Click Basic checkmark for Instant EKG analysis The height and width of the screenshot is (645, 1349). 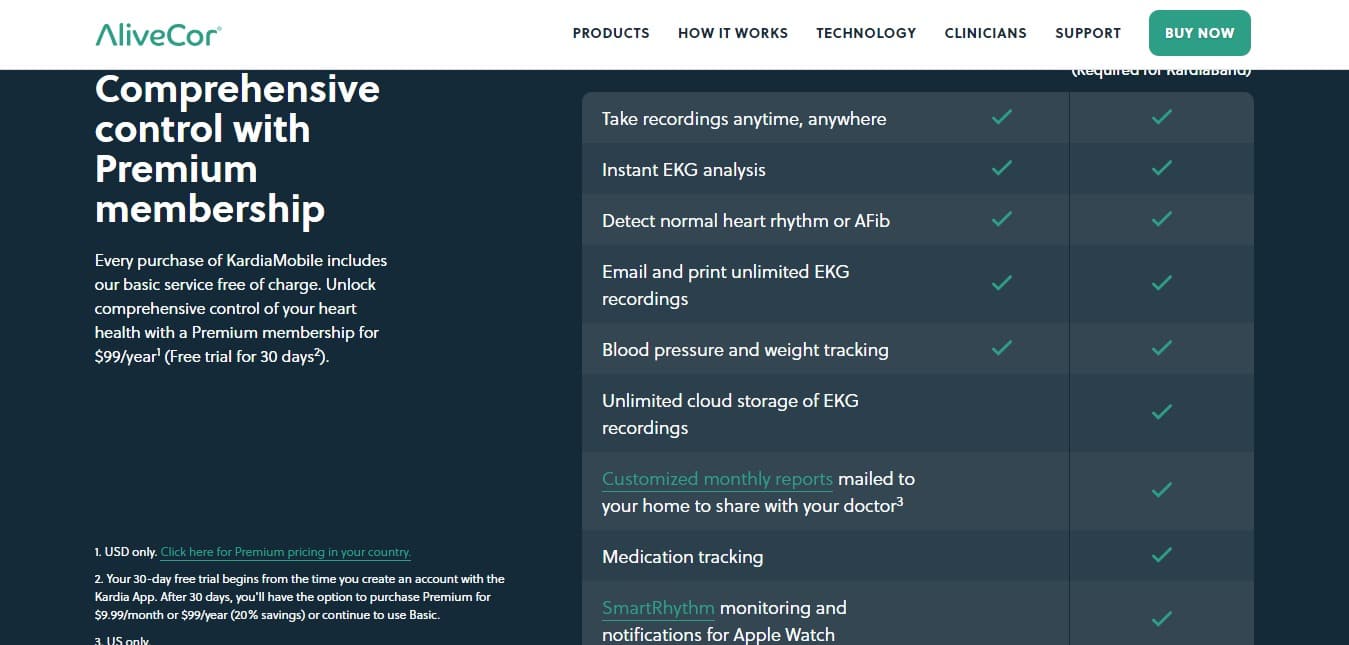(1001, 168)
